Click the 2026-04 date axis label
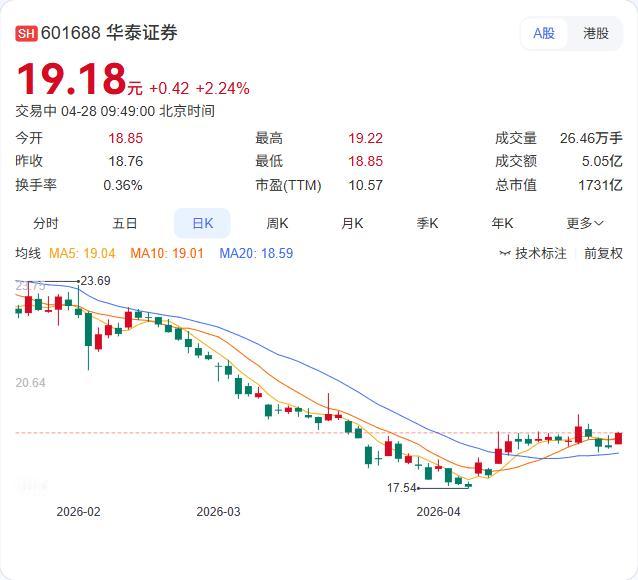 point(438,512)
